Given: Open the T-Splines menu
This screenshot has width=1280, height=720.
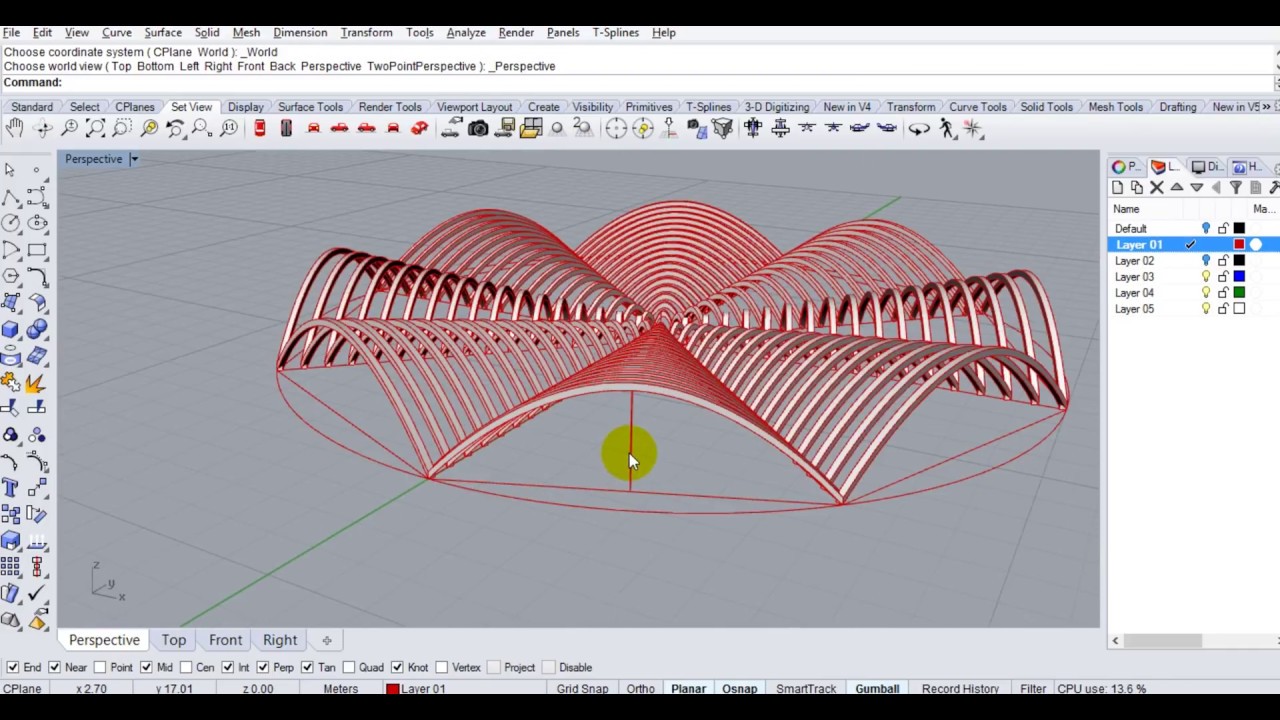Looking at the screenshot, I should click(615, 32).
